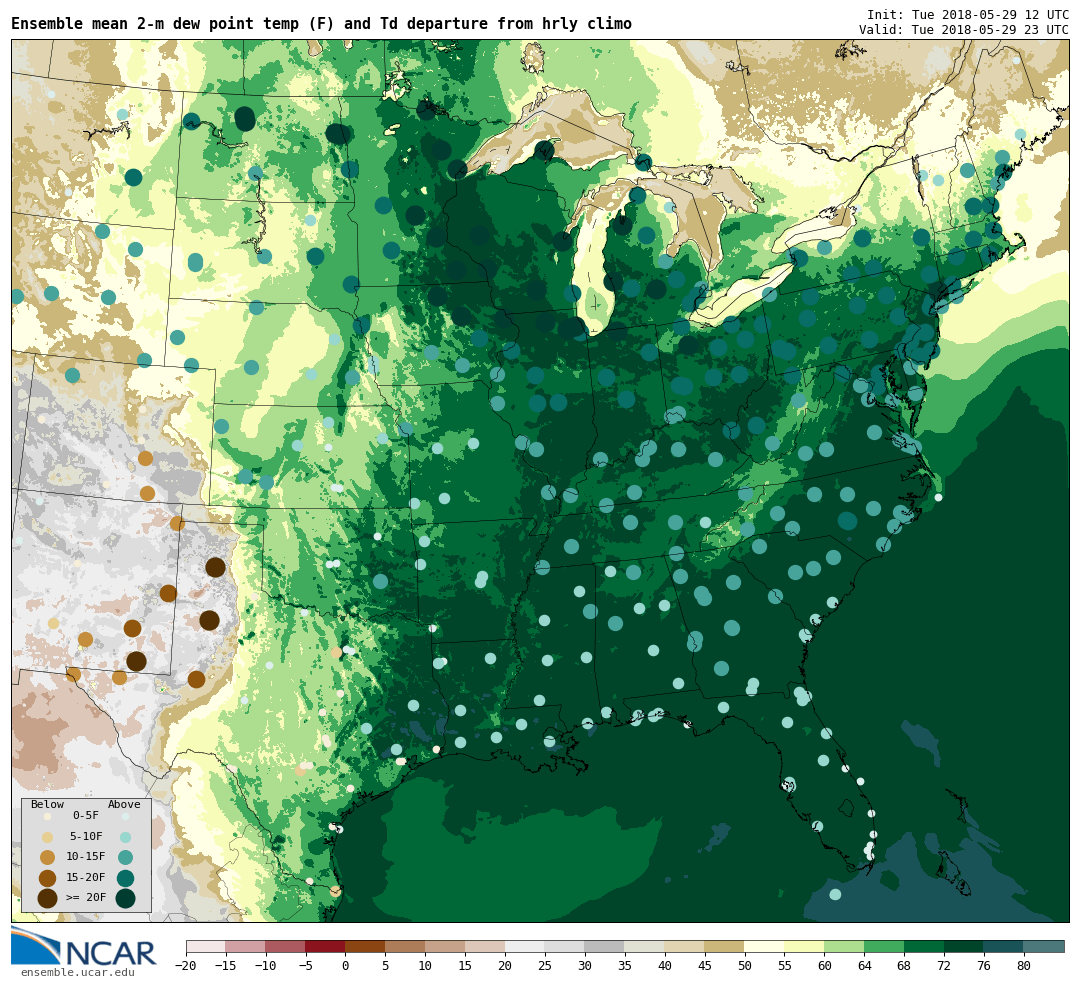Screen dimensions: 1080x985
Task: Click the '0-5F' legend label
Action: coord(86,816)
